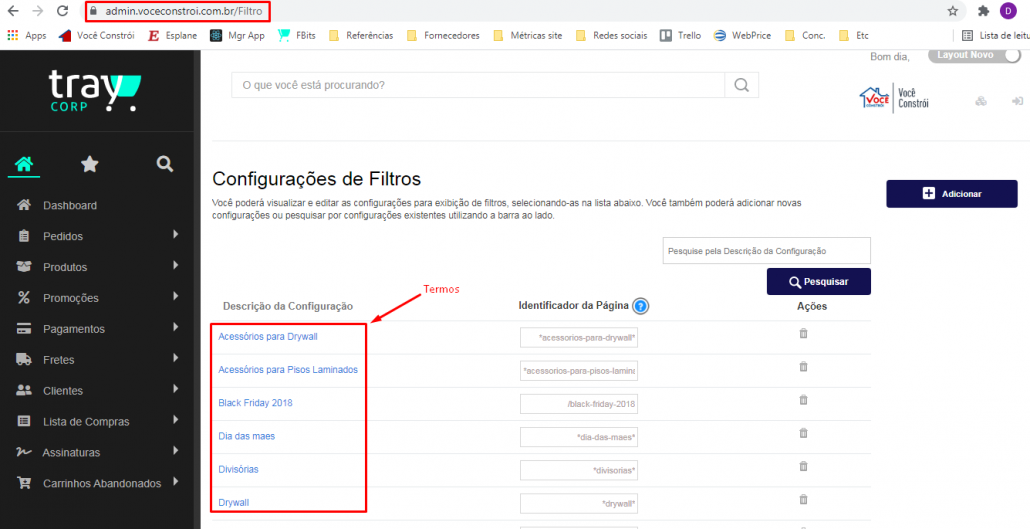Click the home icon in sidebar
1030x529 pixels.
24,164
